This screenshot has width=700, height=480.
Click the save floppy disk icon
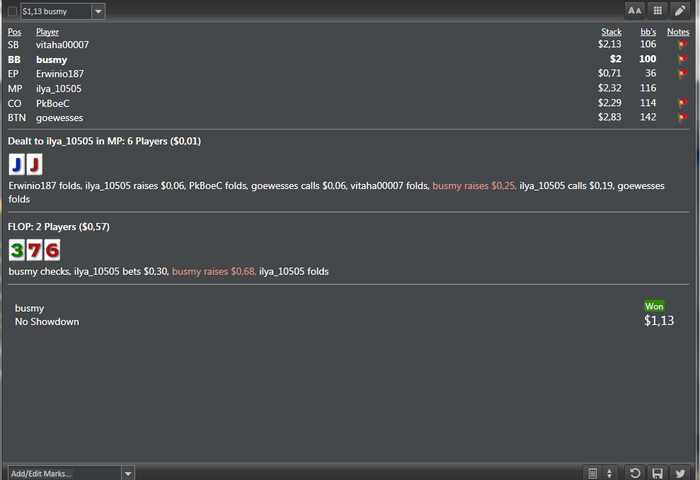657,473
